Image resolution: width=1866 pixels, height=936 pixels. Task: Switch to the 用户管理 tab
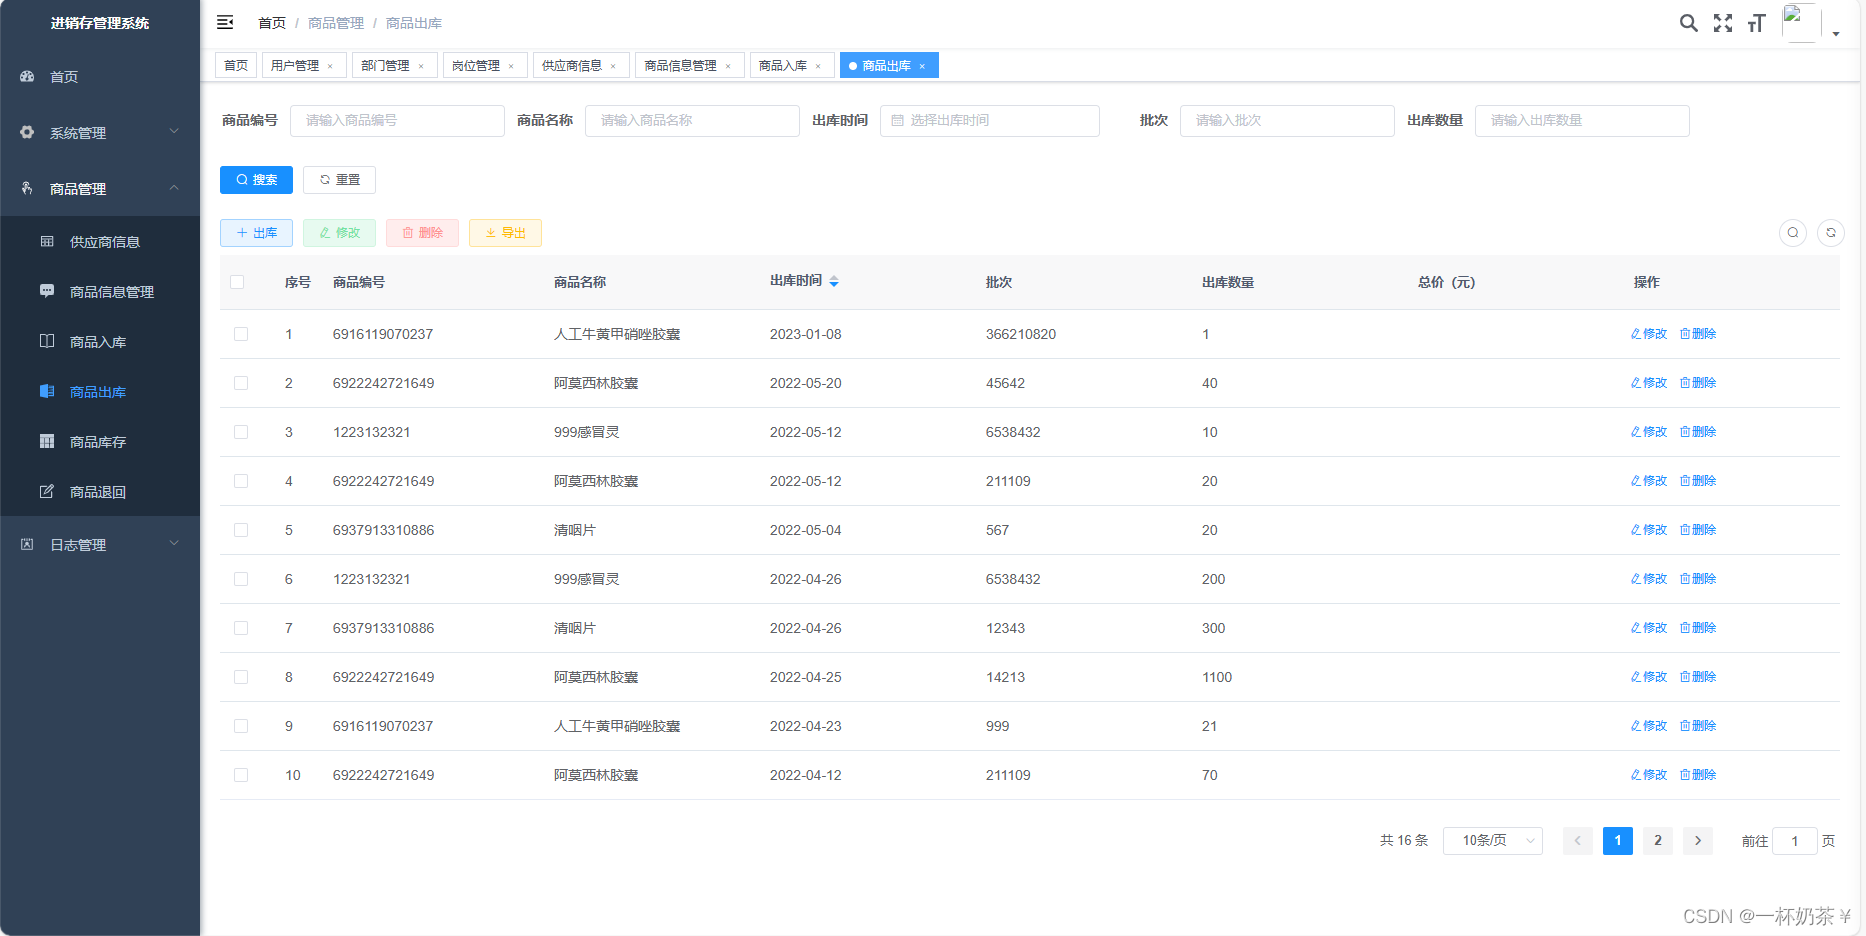(304, 66)
